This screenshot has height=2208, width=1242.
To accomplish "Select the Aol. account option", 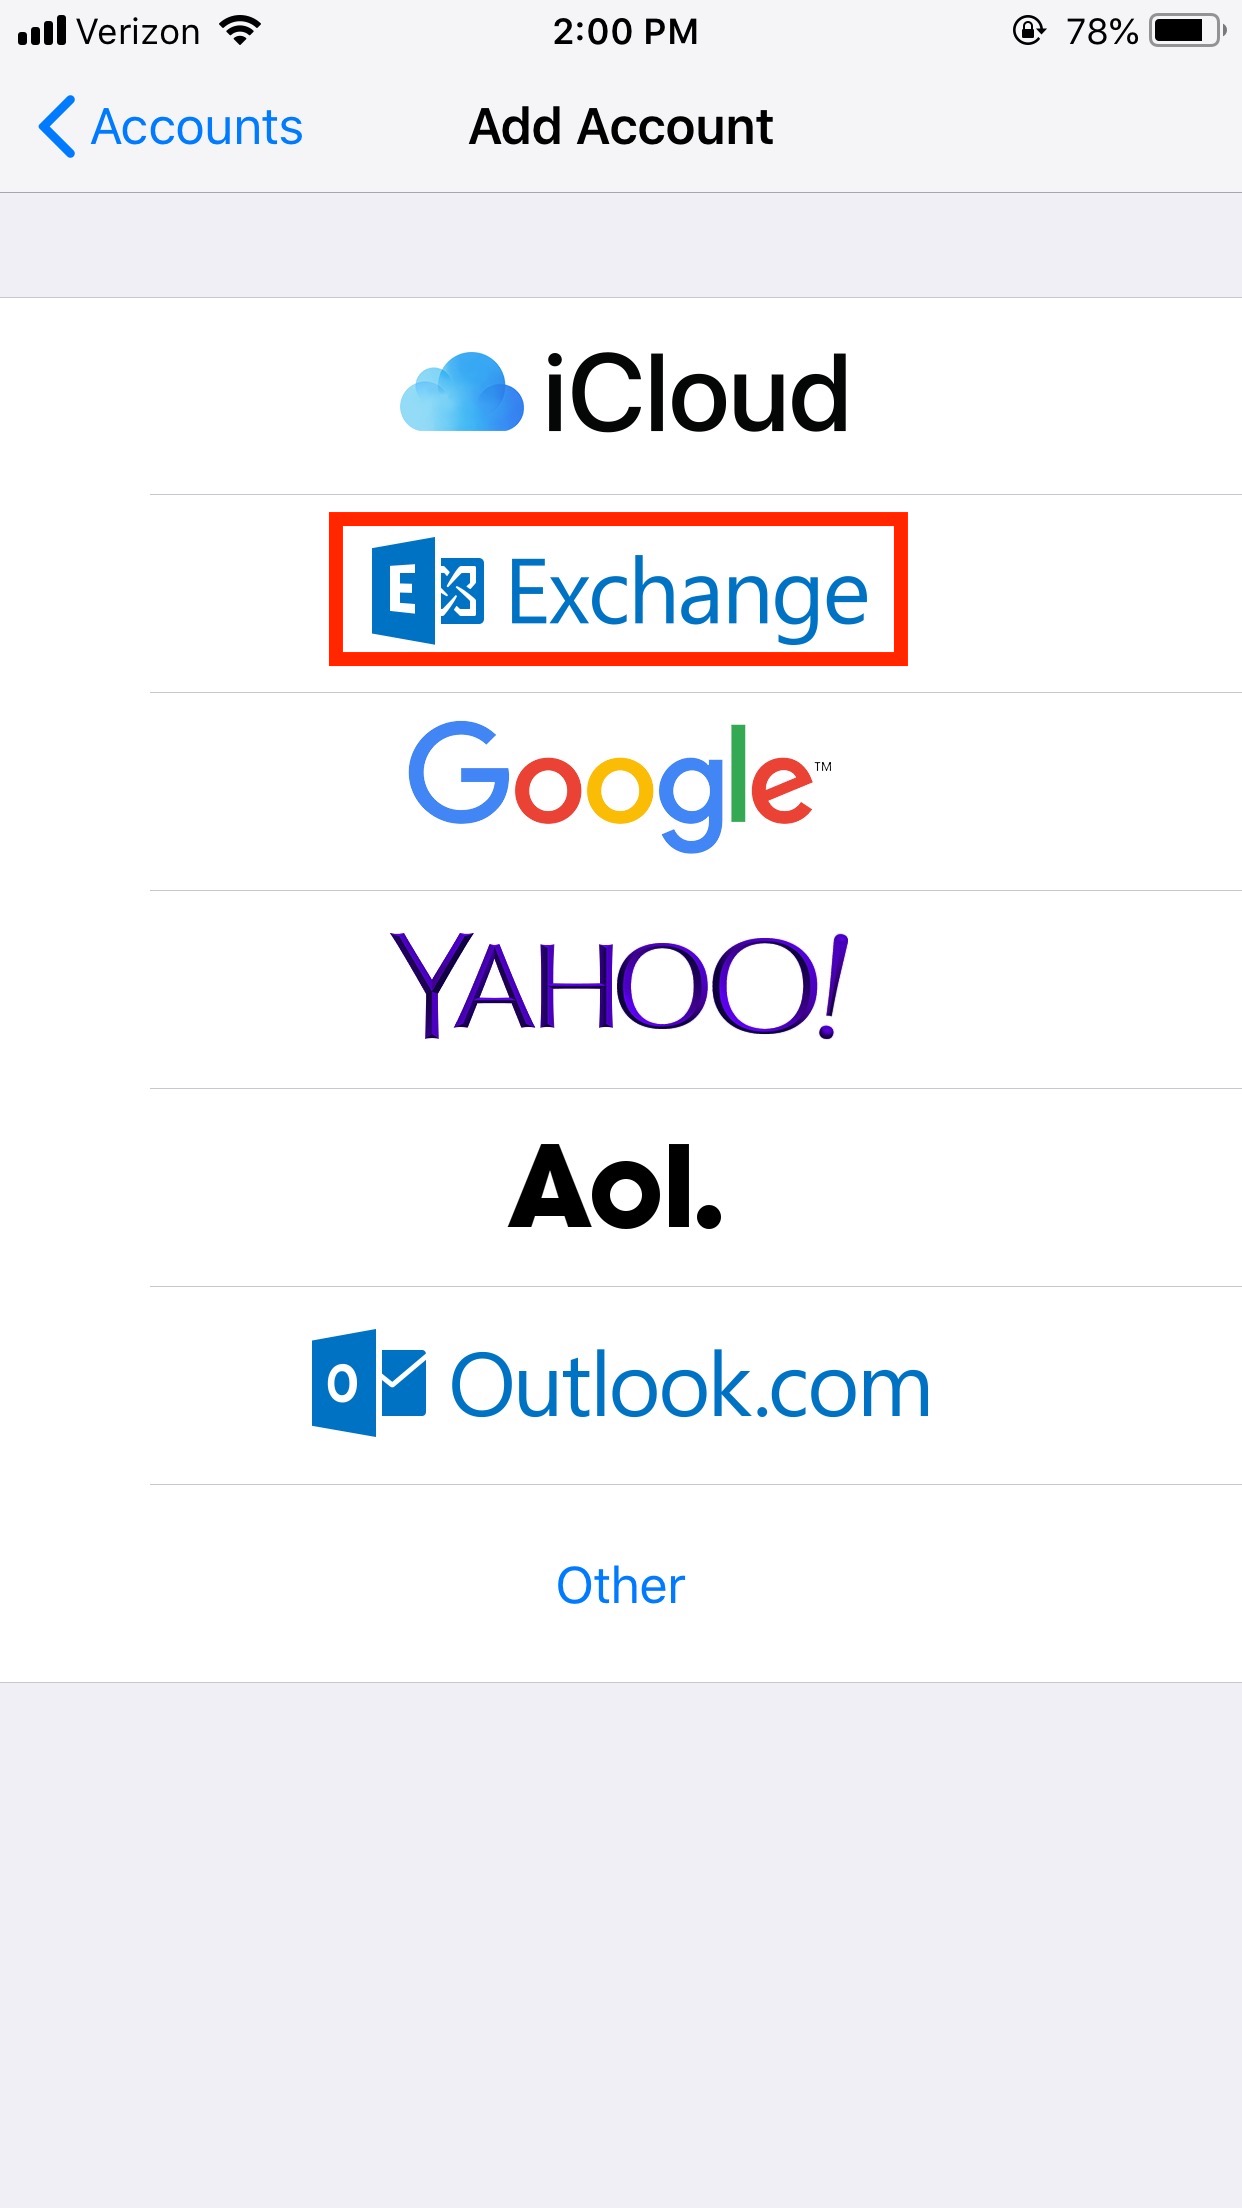I will [x=621, y=1187].
